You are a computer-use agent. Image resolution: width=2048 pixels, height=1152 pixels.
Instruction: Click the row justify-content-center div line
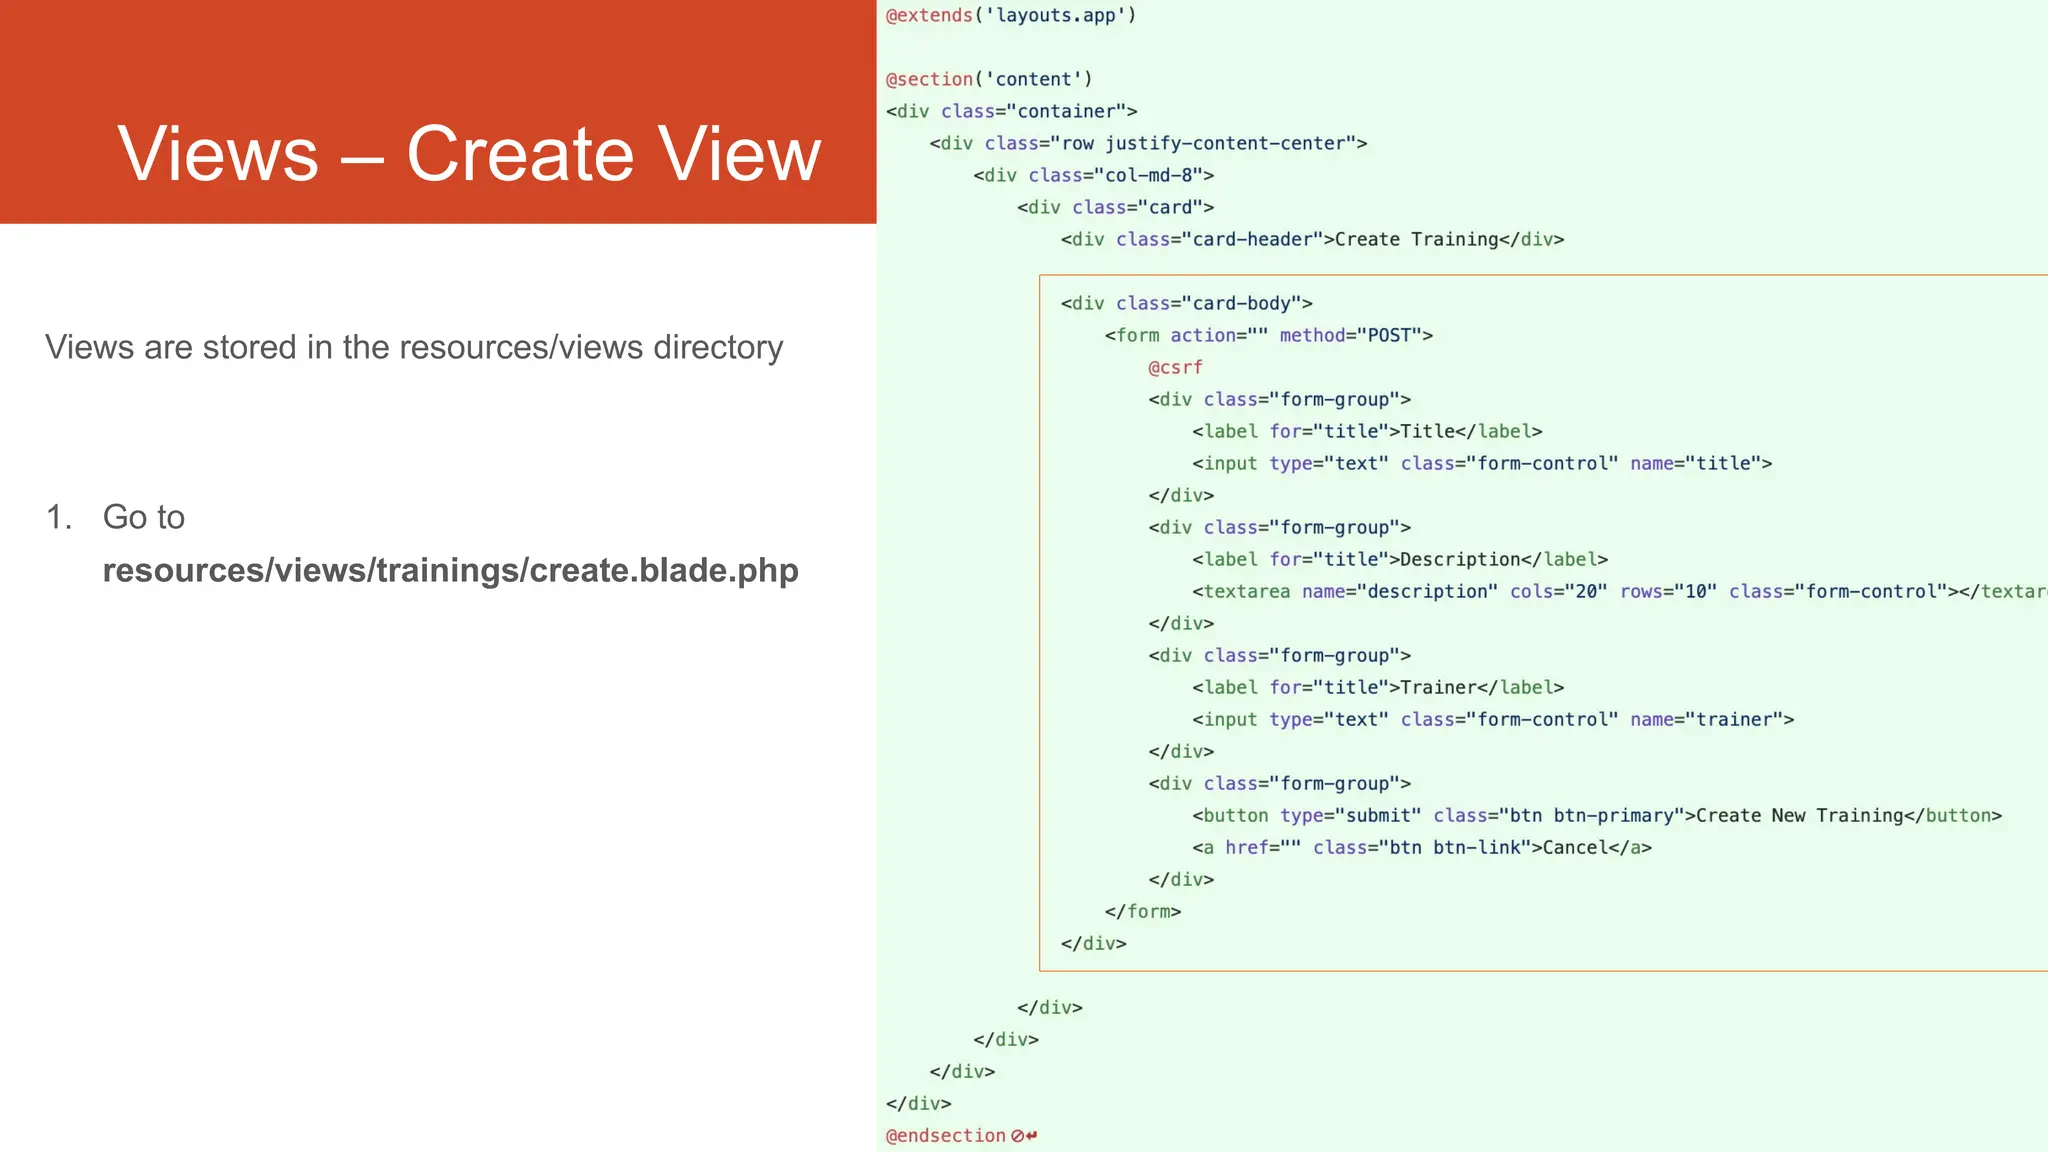(x=1148, y=143)
